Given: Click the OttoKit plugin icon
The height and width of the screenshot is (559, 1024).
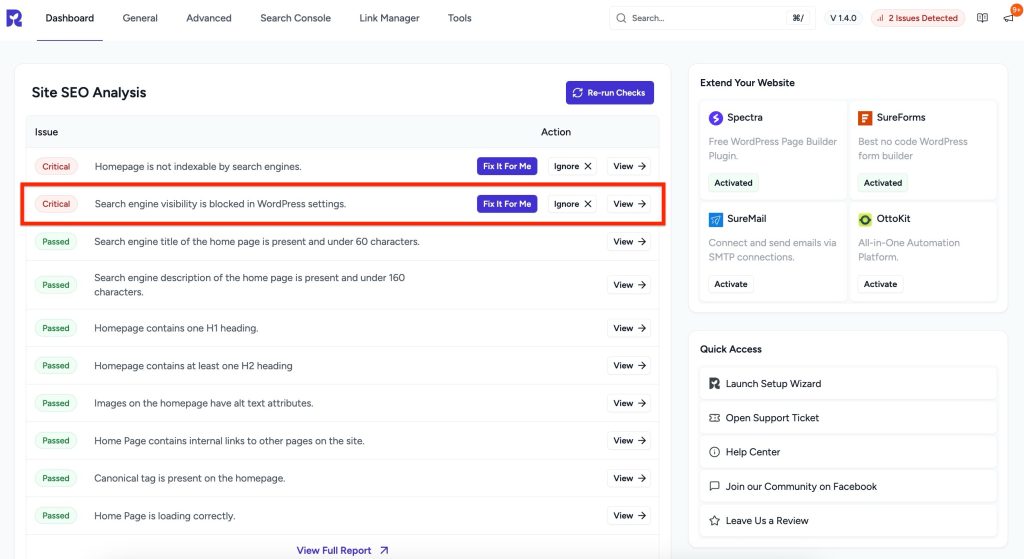Looking at the screenshot, I should point(865,219).
